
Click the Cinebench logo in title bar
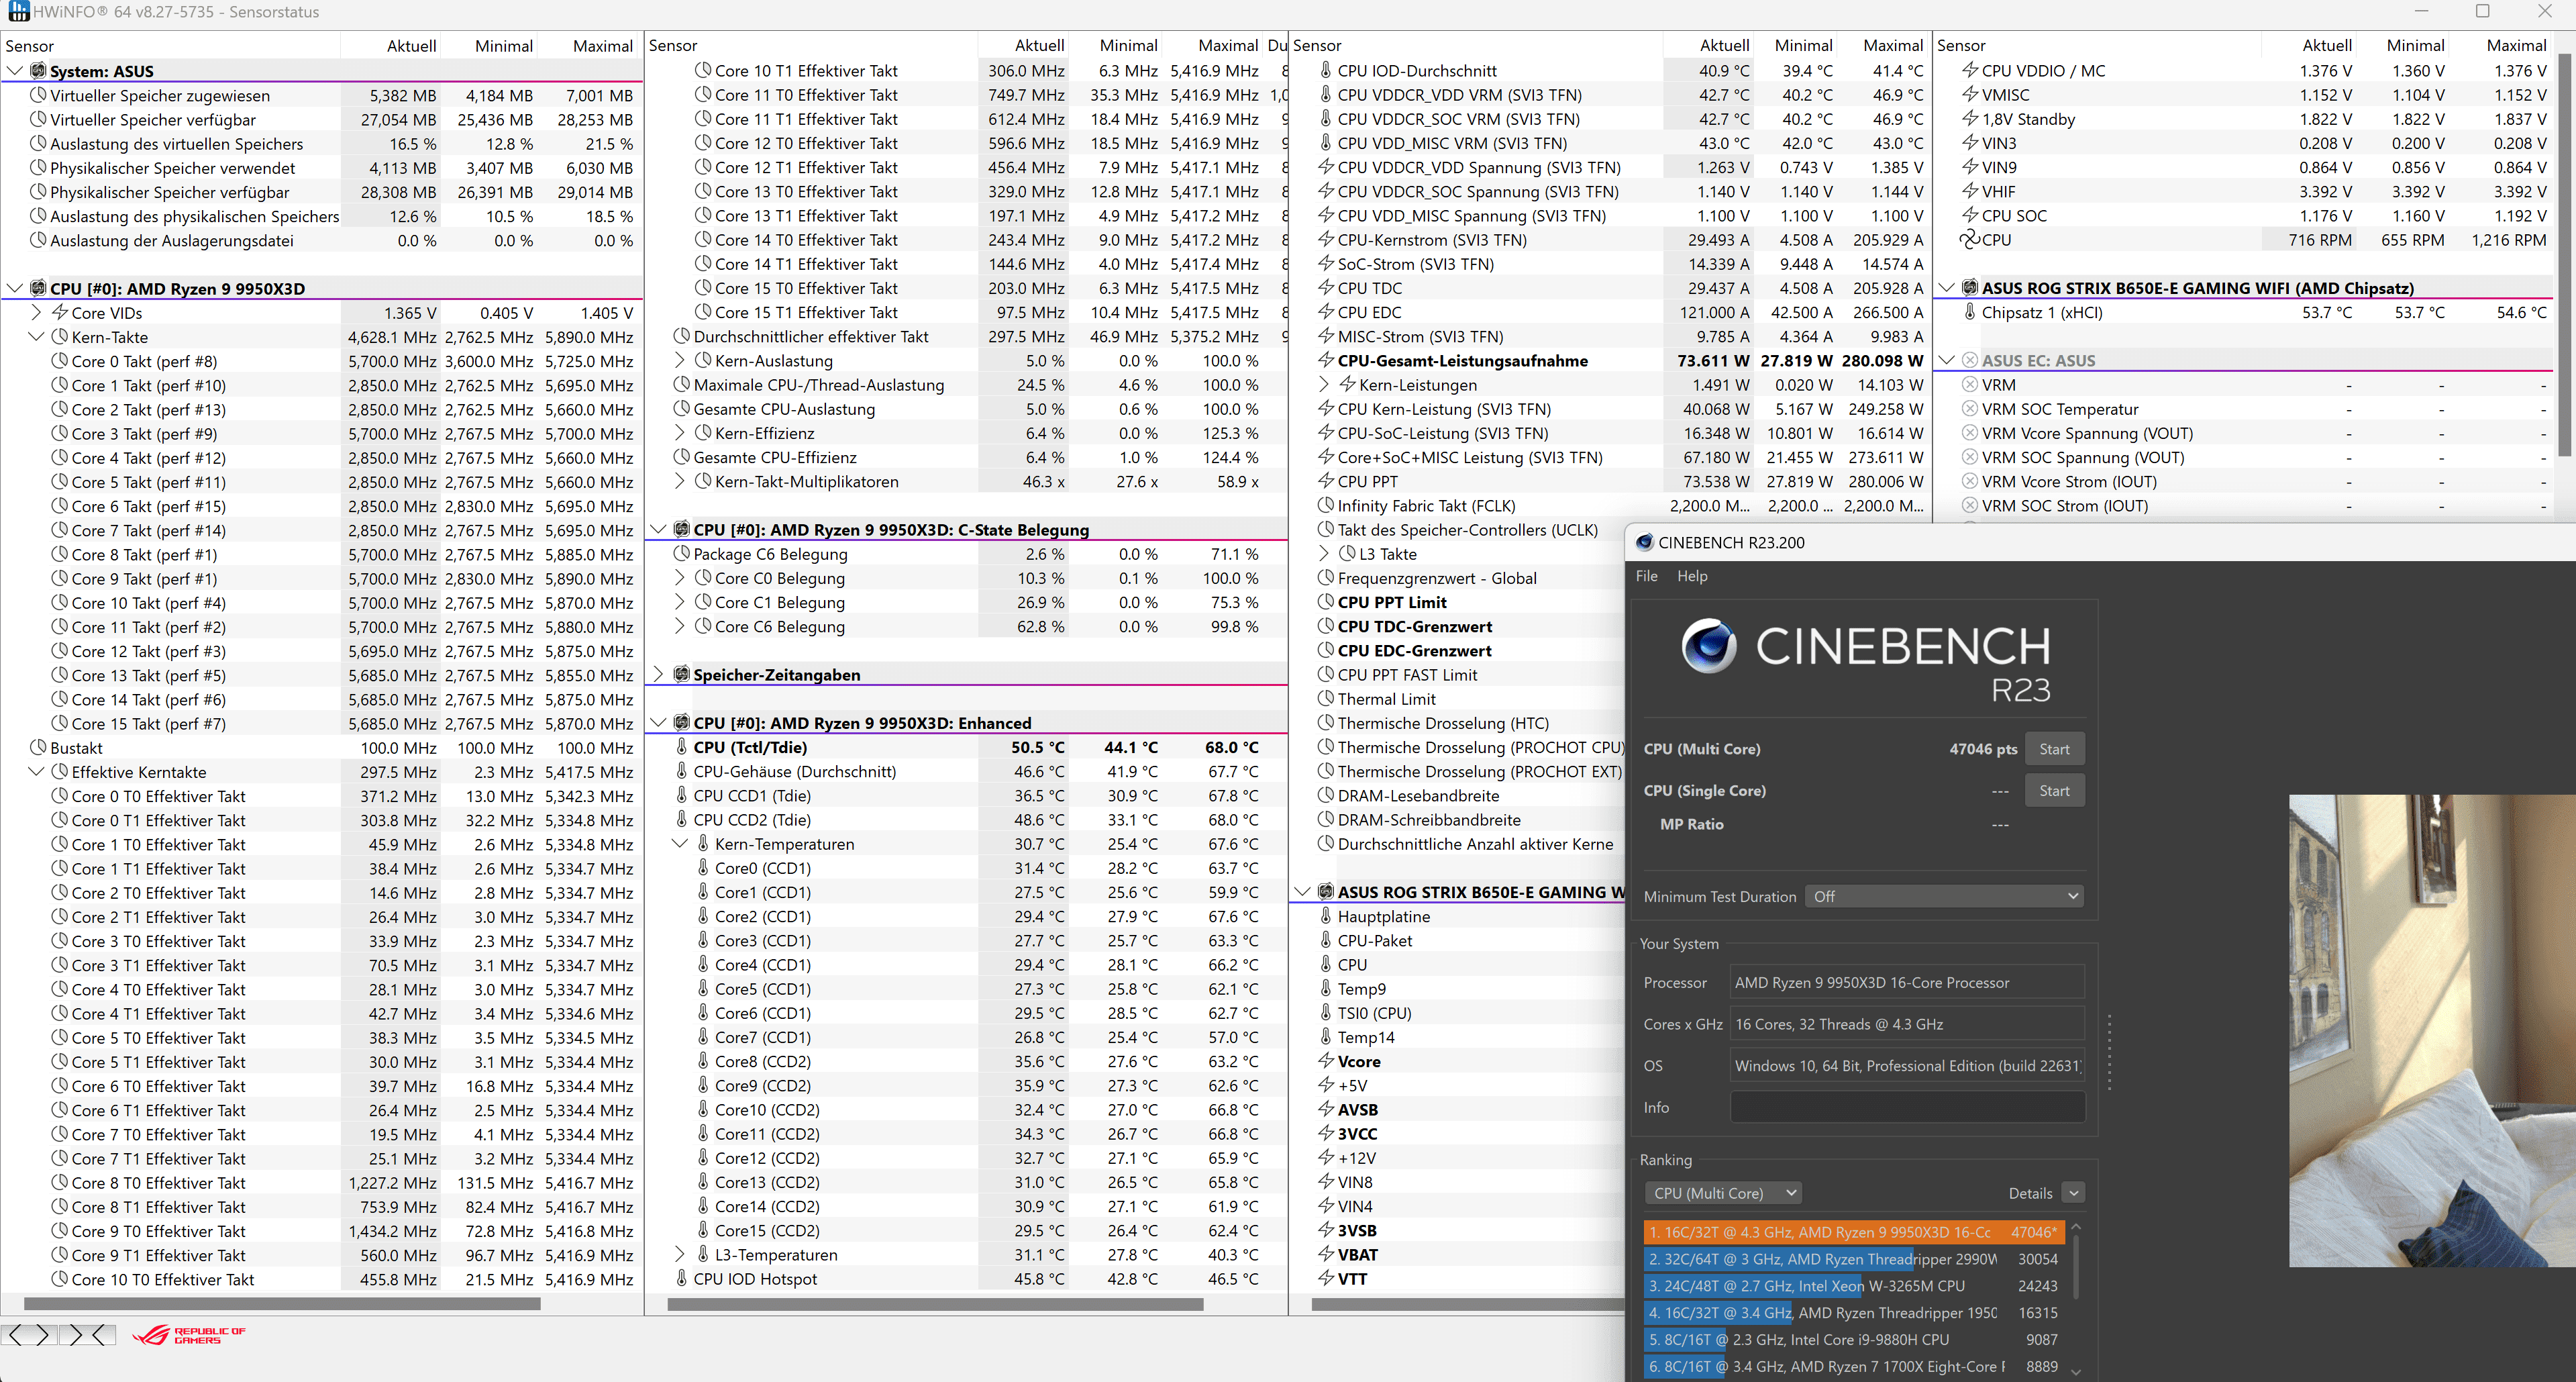(1644, 543)
